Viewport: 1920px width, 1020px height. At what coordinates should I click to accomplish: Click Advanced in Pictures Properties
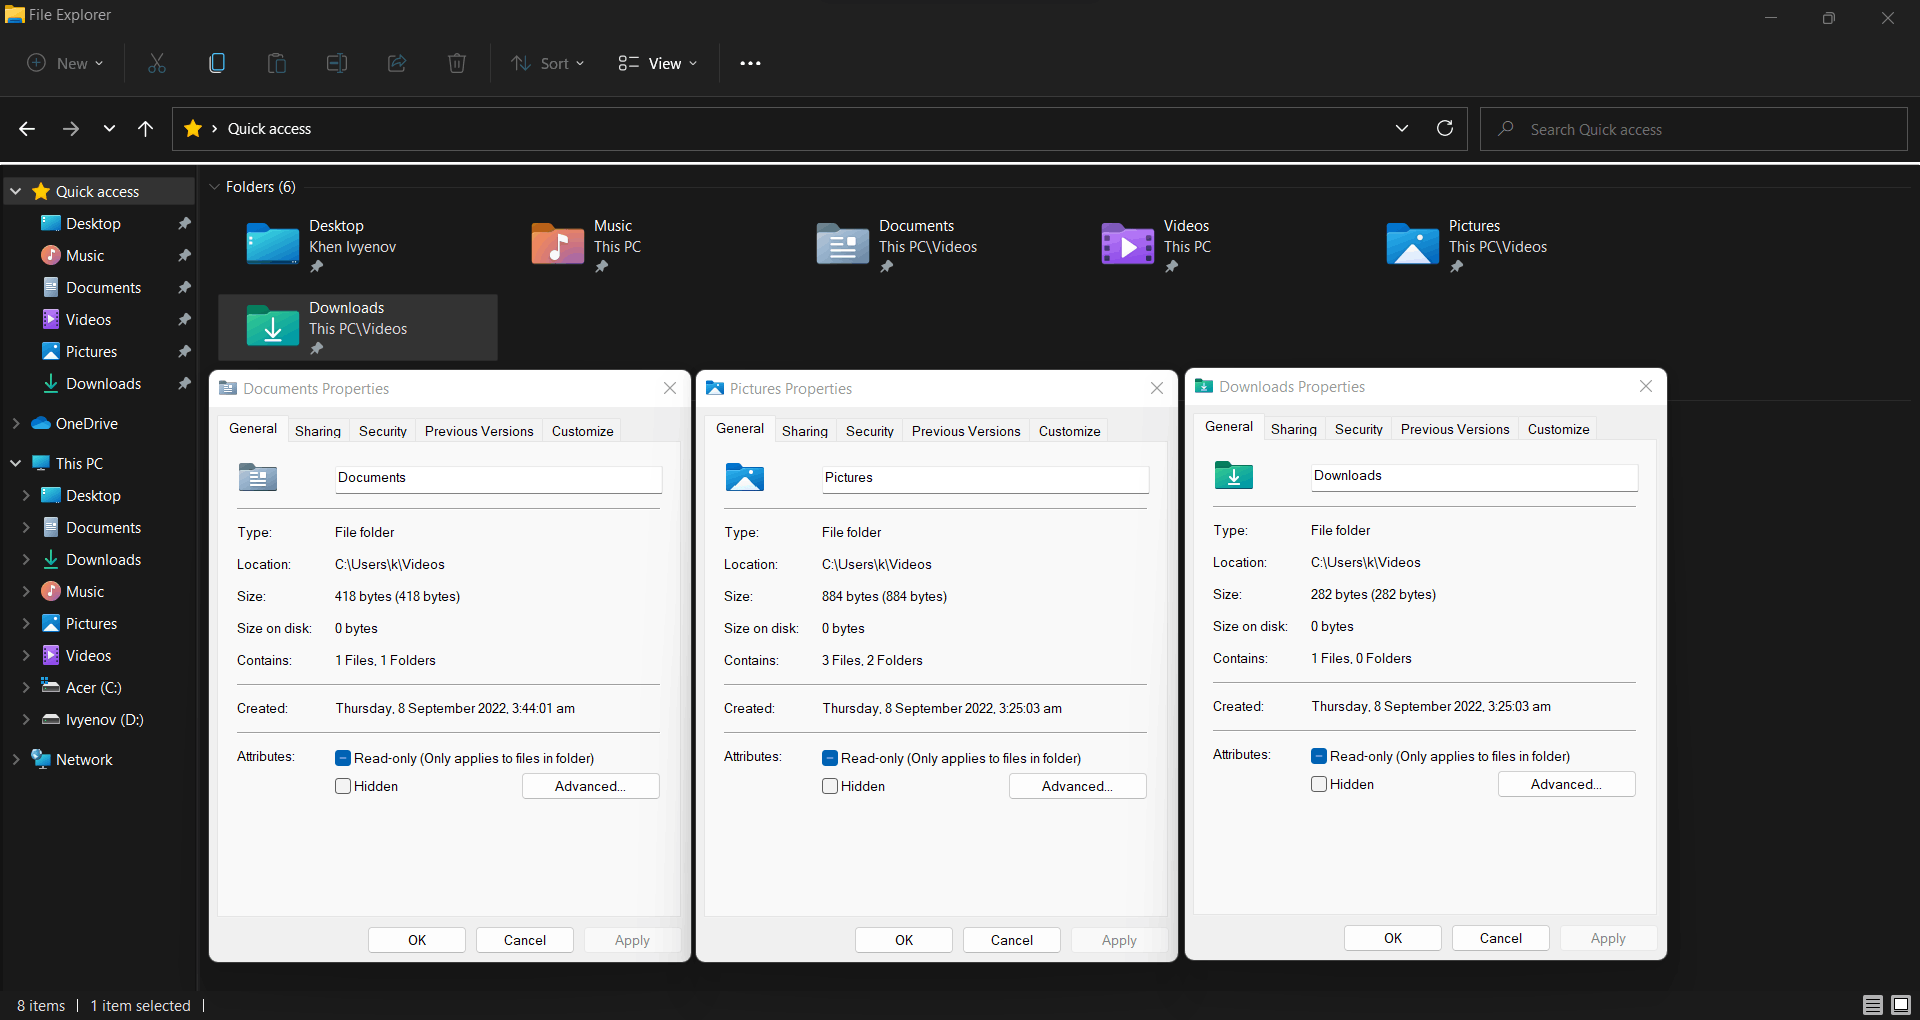1078,786
